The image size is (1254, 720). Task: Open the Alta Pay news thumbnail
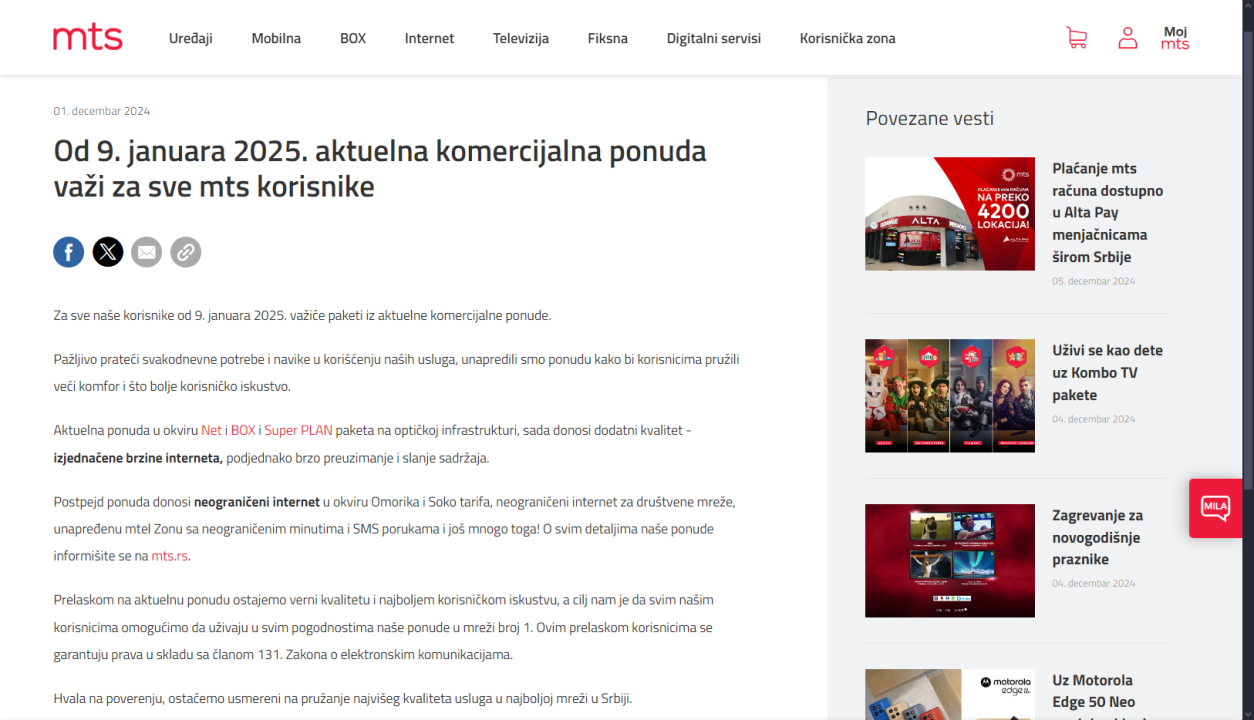950,214
